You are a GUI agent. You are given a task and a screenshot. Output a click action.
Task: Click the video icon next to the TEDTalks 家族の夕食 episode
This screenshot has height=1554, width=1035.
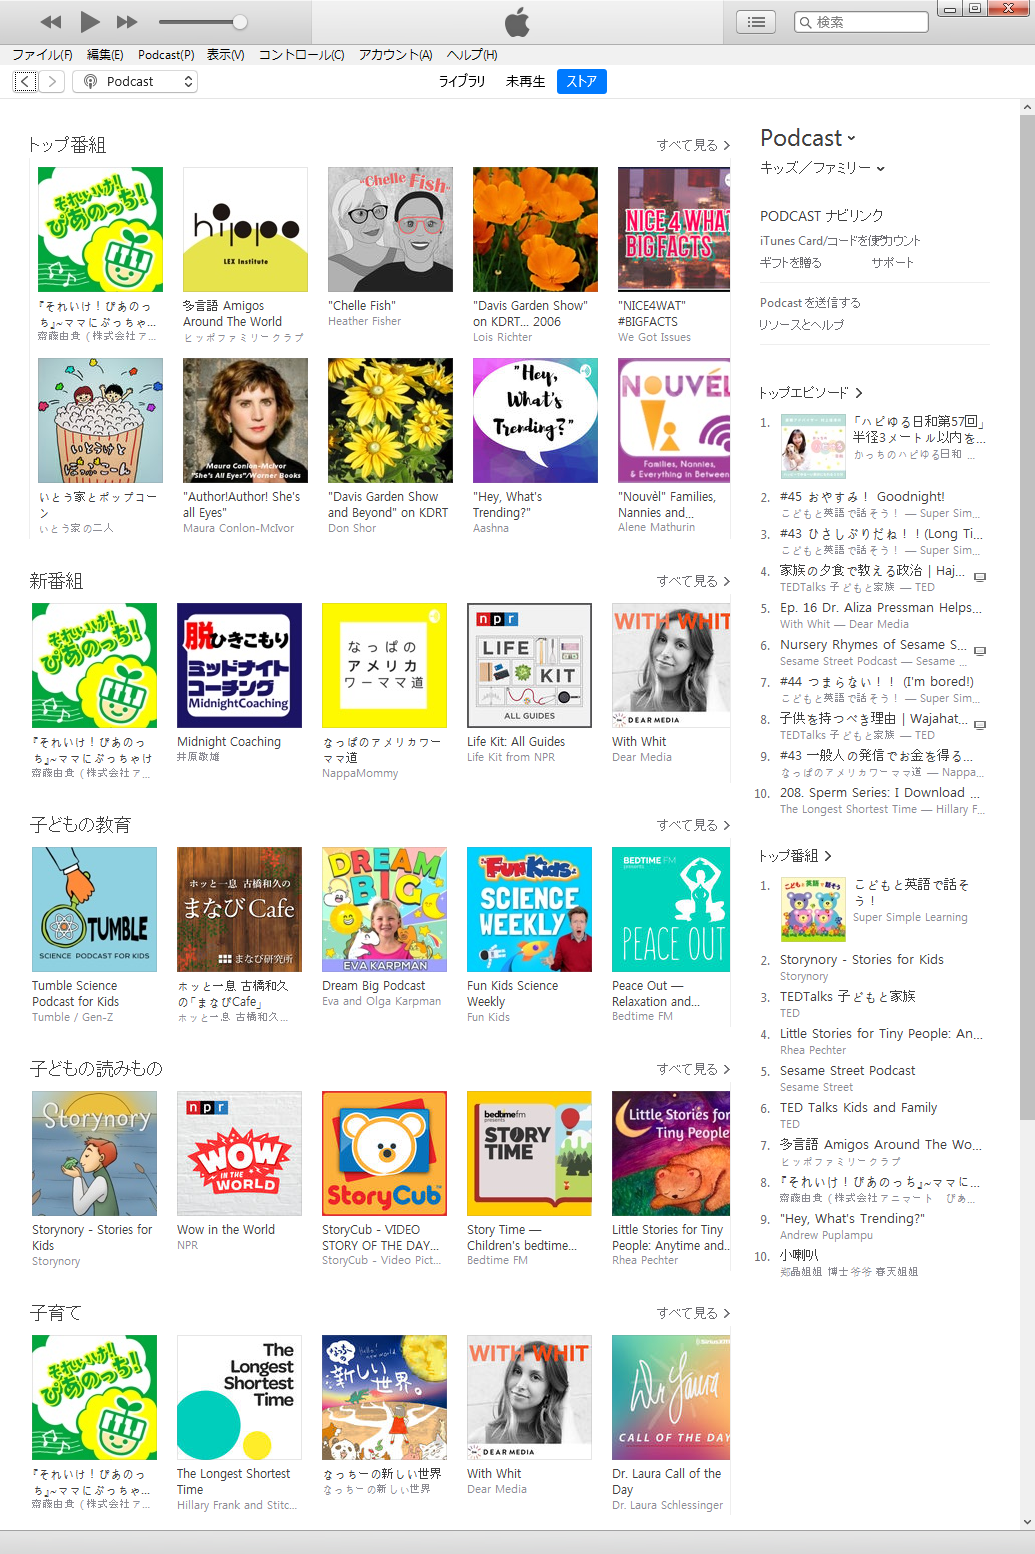(980, 577)
